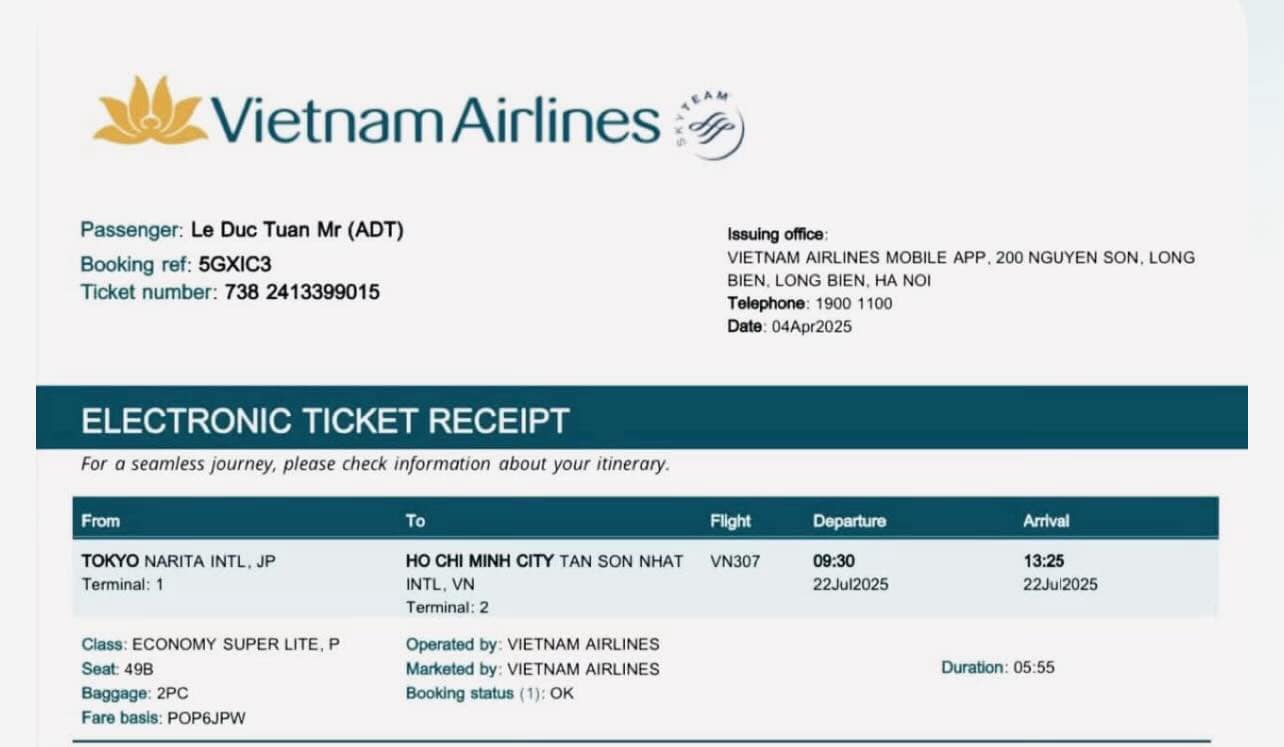Select booking reference 5GXIC3
The width and height of the screenshot is (1284, 747).
(235, 264)
